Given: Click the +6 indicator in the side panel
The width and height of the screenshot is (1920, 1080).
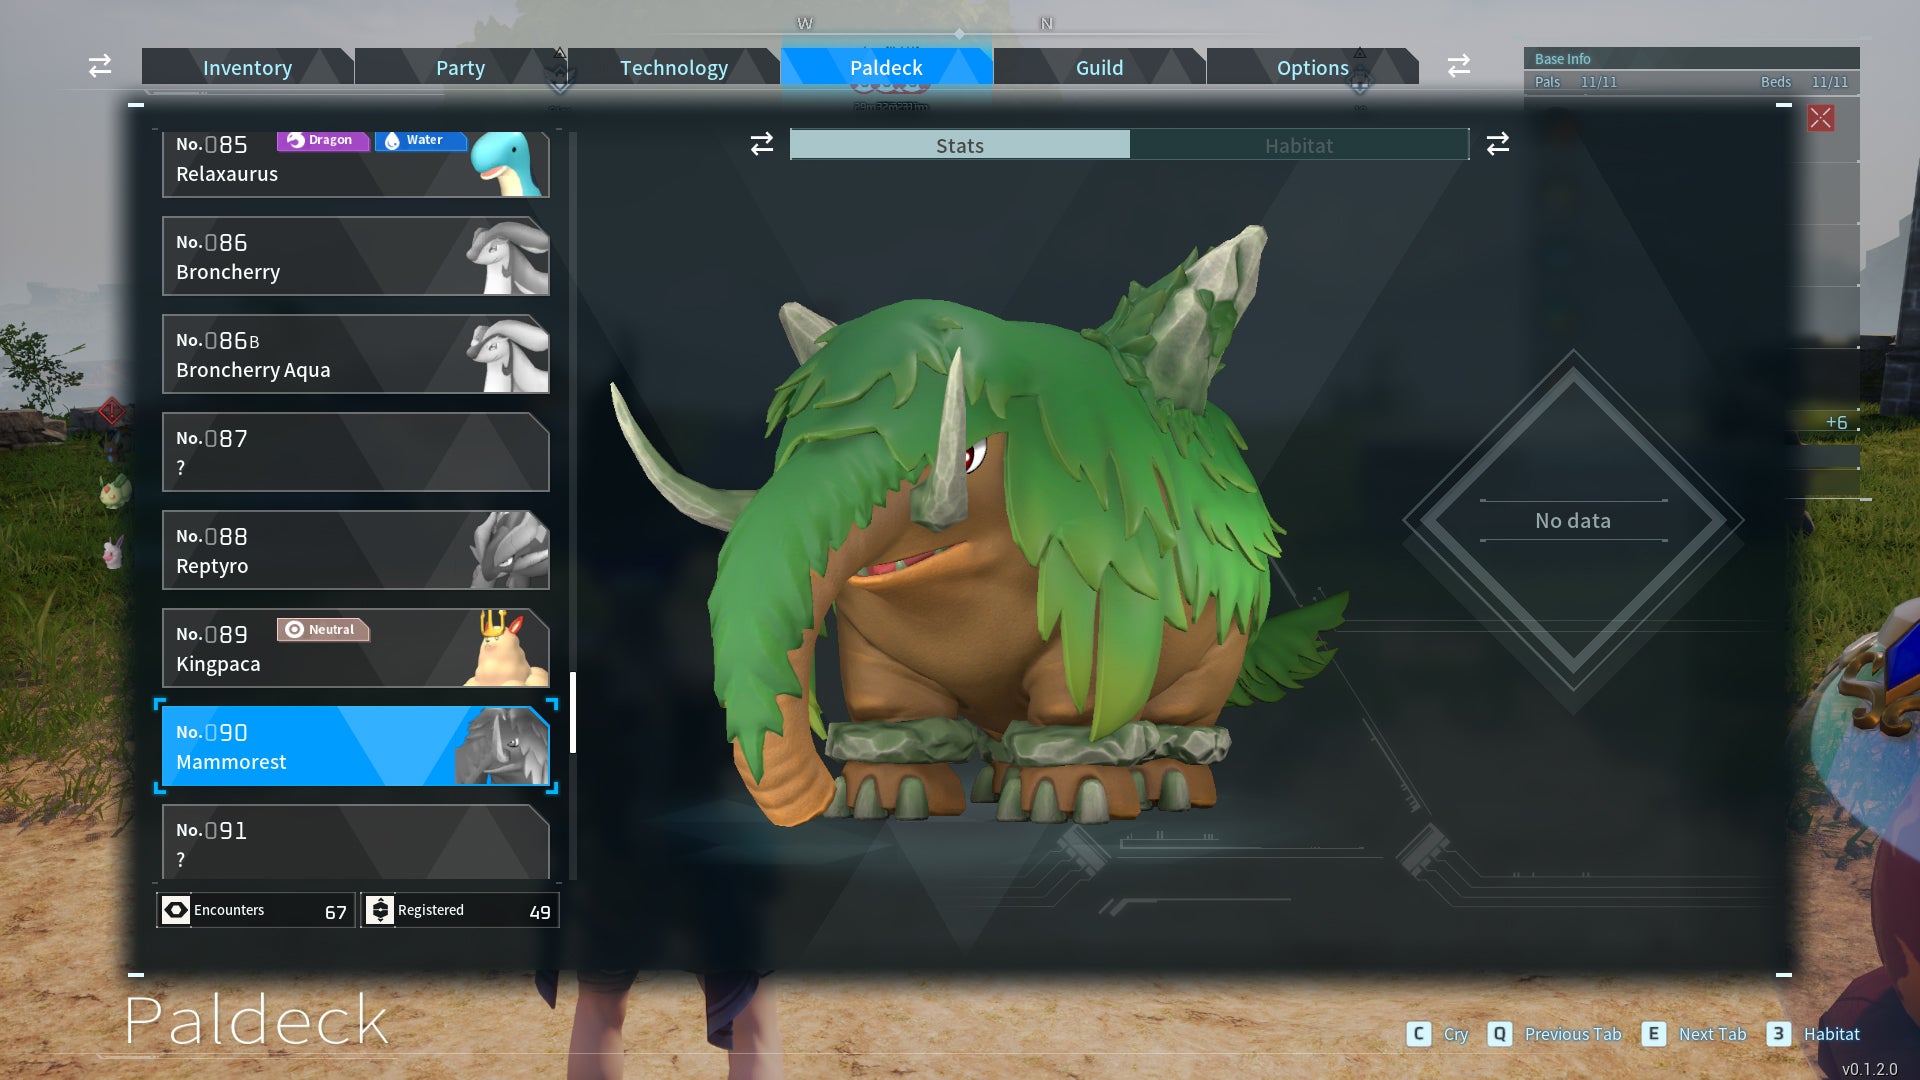Looking at the screenshot, I should (1836, 423).
